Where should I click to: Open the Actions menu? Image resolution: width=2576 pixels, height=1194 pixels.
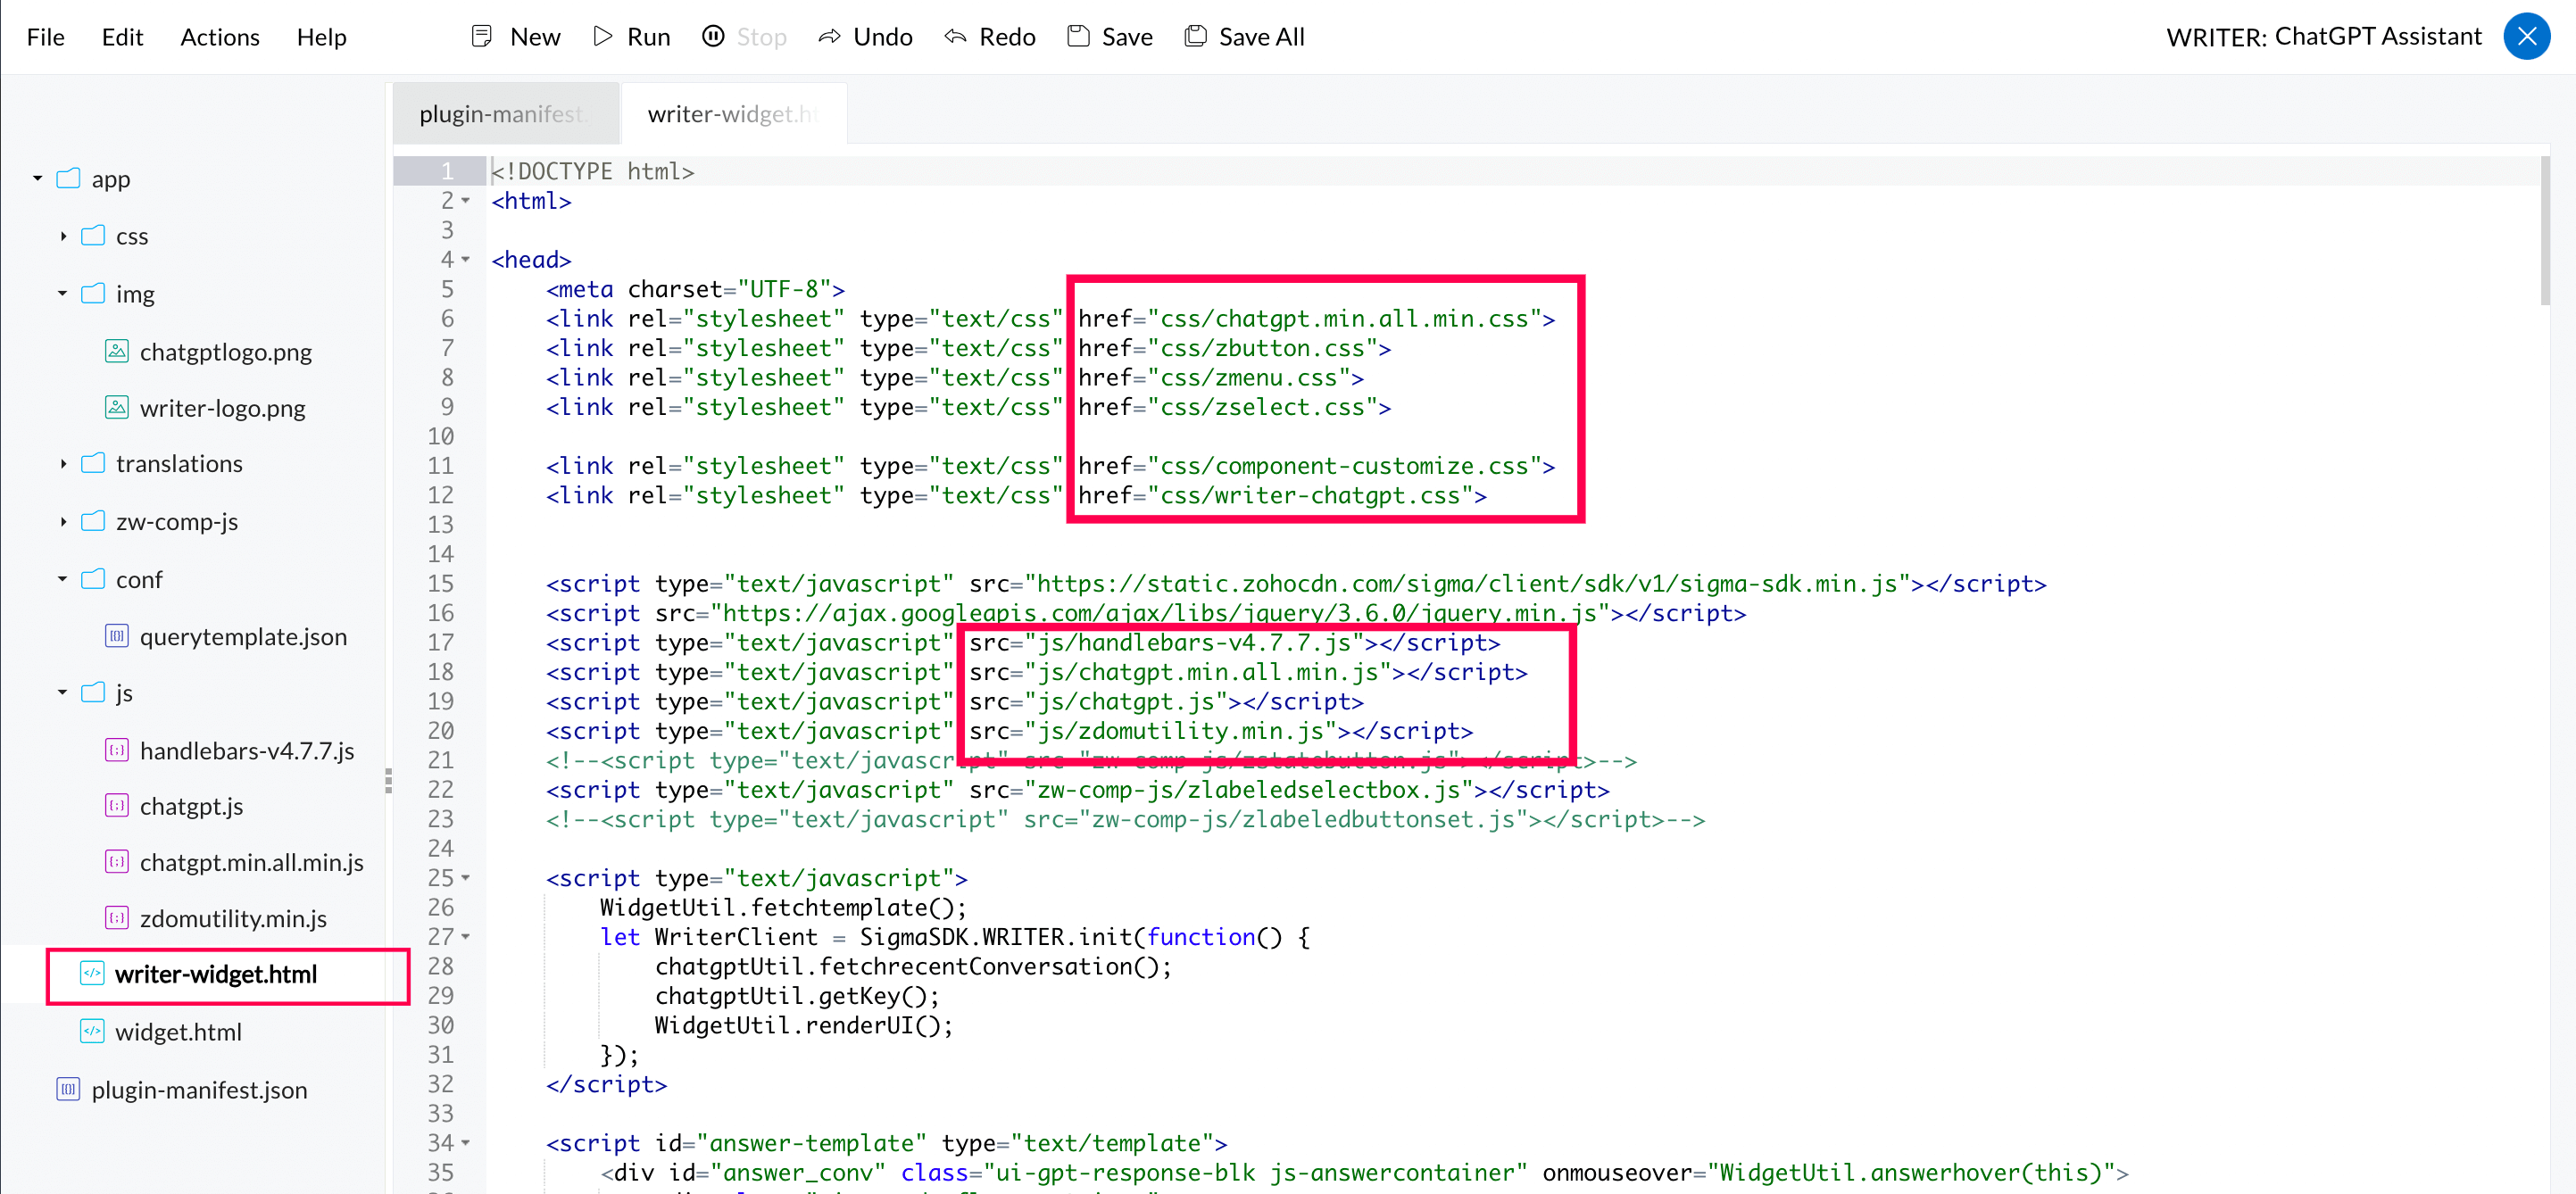[219, 37]
